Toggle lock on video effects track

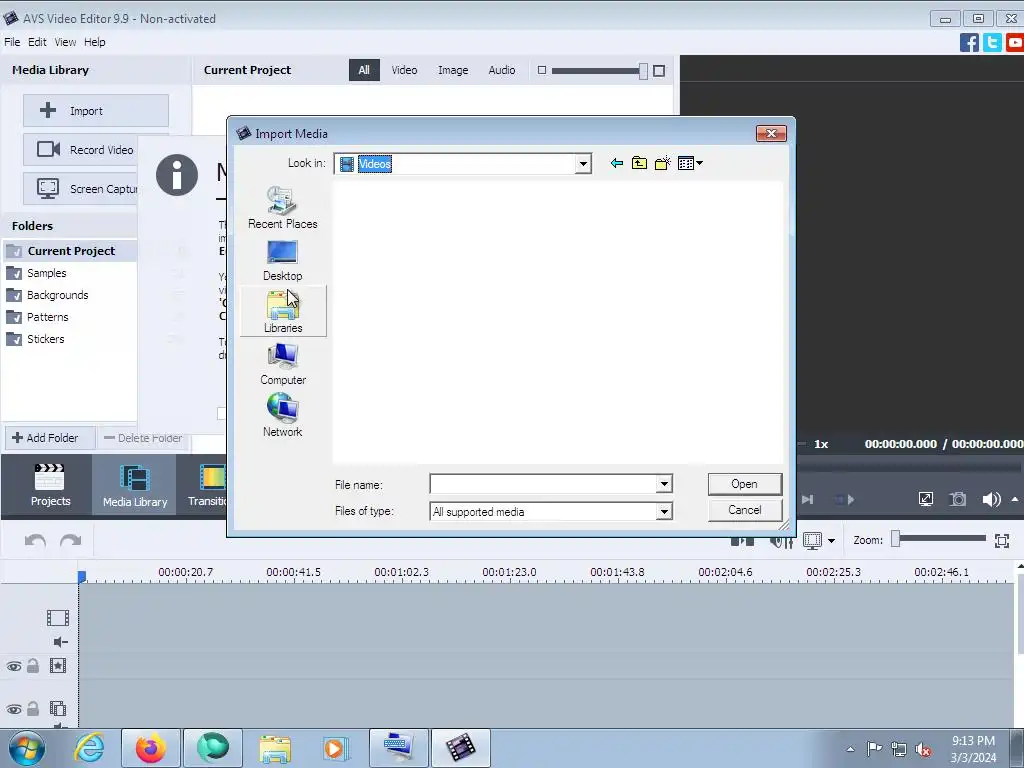tap(33, 666)
